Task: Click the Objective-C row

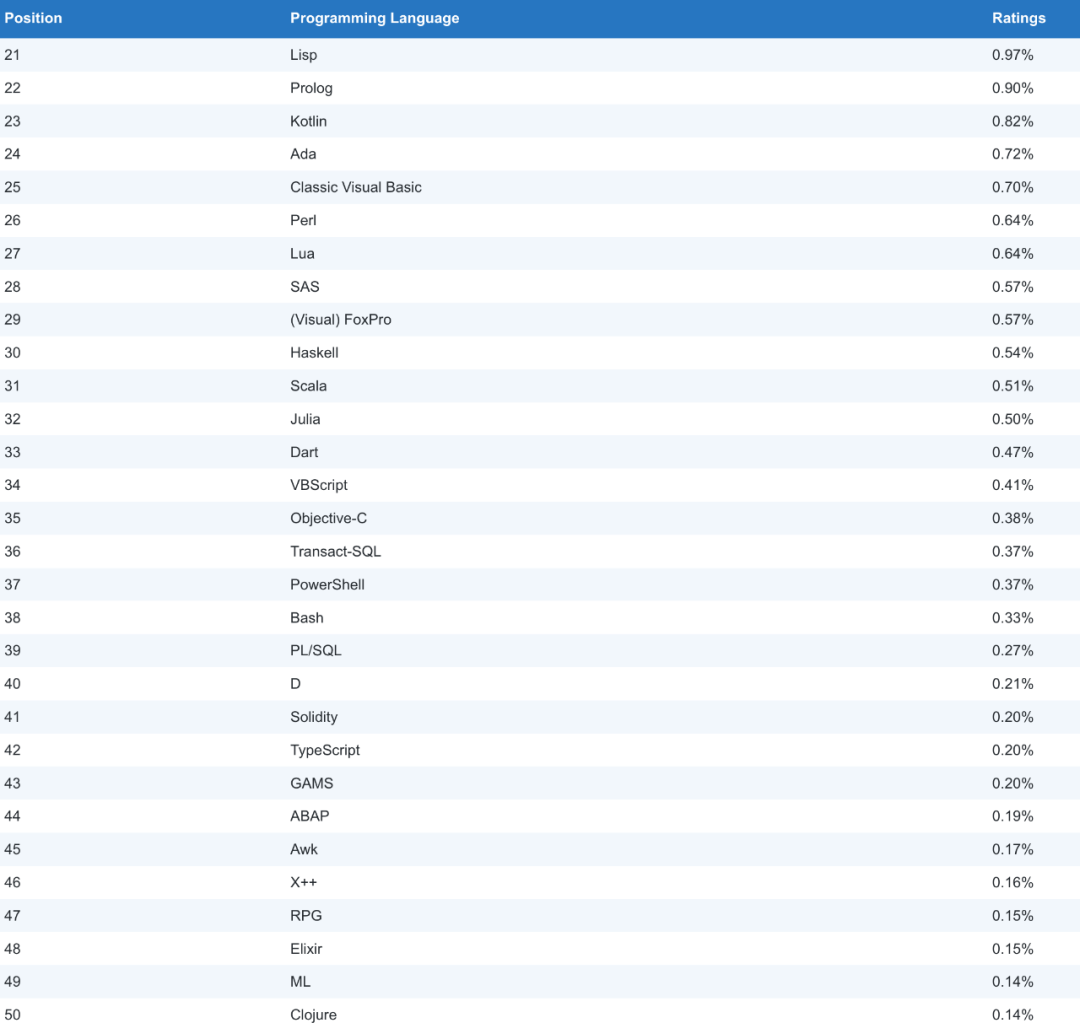Action: pyautogui.click(x=540, y=518)
